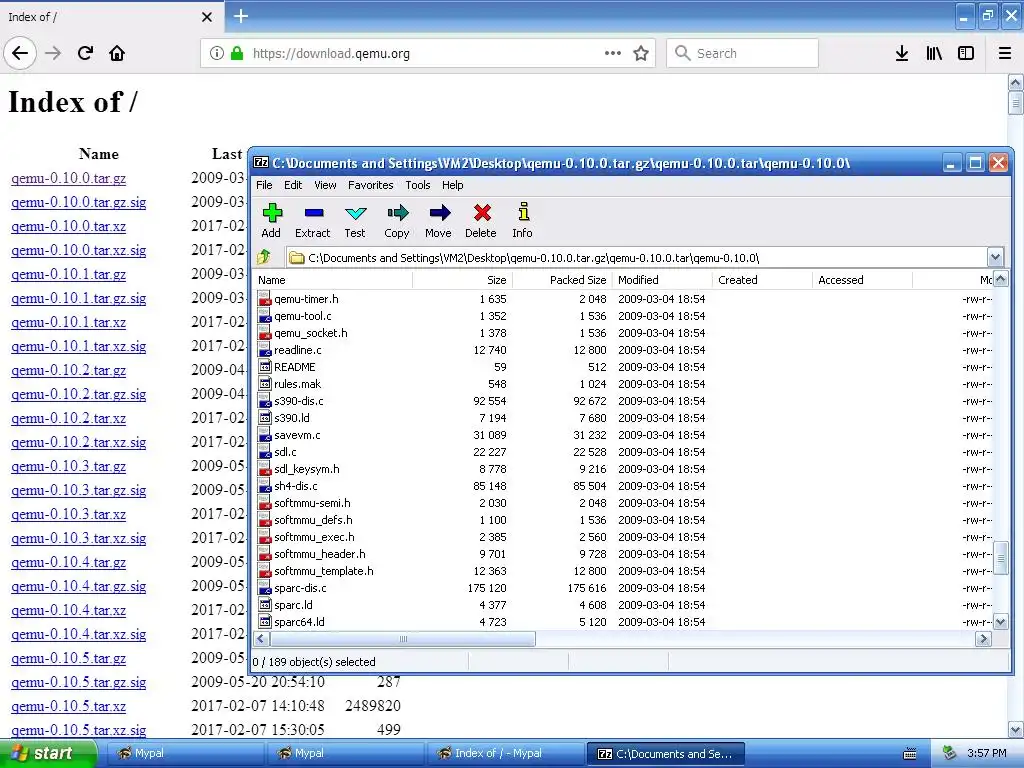This screenshot has height=768, width=1024.
Task: Click the 7-Zip horizontal scrollbar thumb
Action: (402, 639)
